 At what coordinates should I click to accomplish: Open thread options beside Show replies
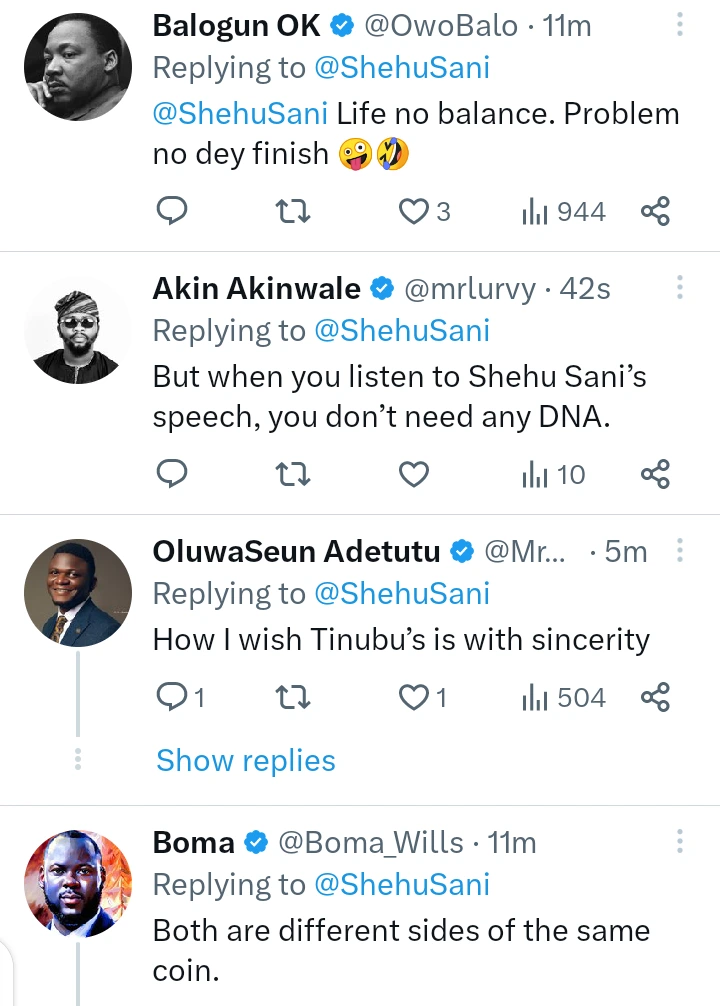click(77, 759)
